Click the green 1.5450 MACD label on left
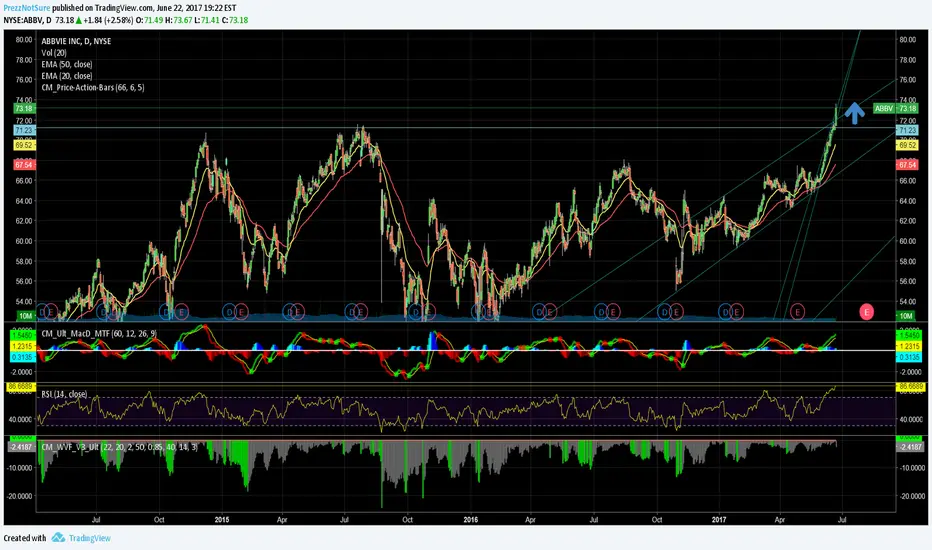Viewport: 932px width, 550px height. (21, 336)
